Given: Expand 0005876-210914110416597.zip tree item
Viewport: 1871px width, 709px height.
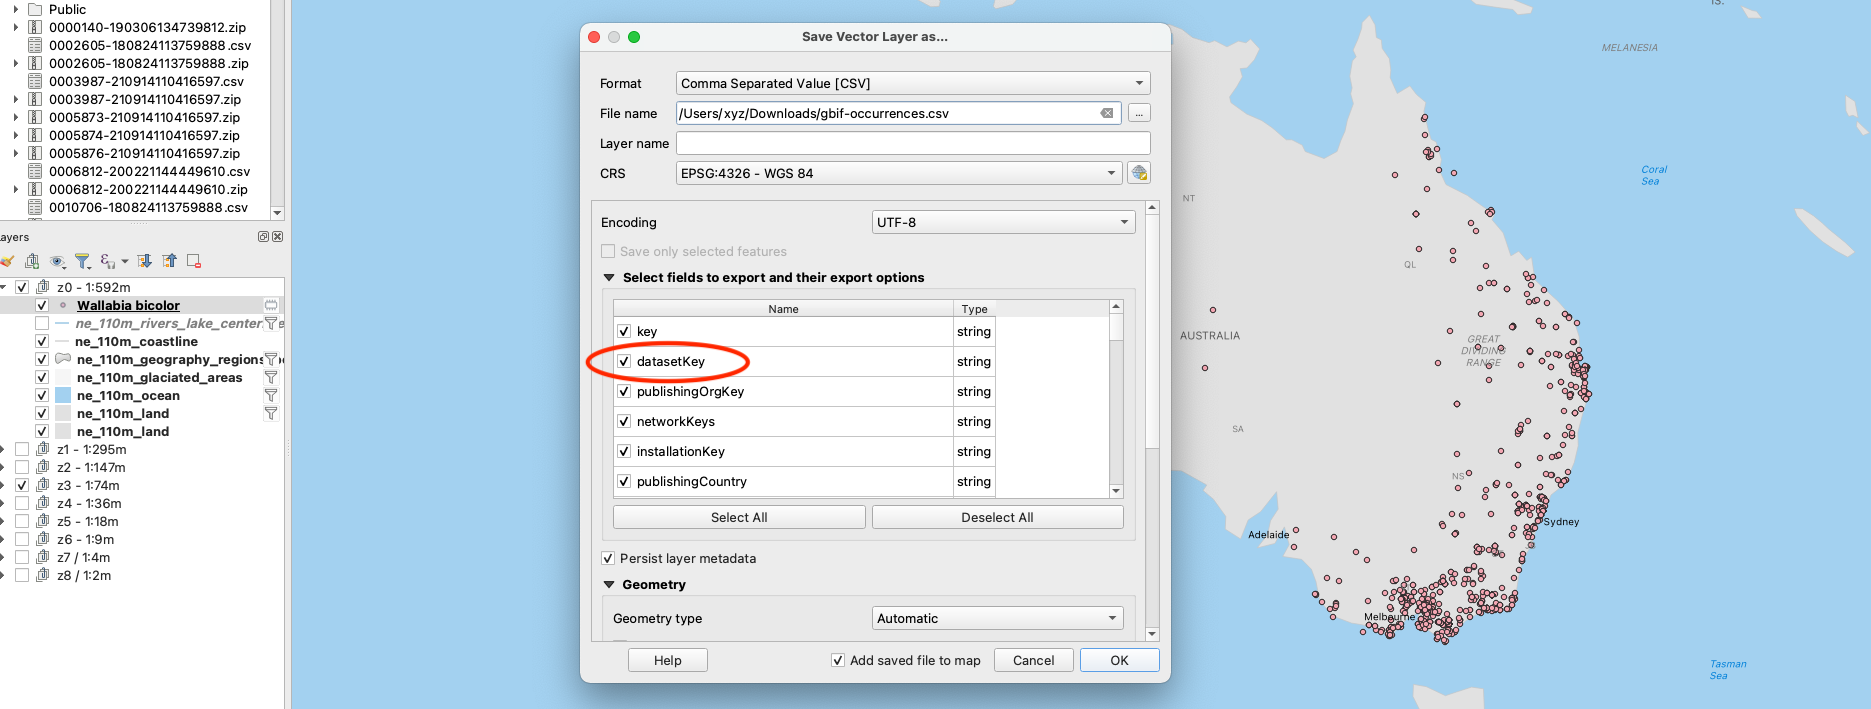Looking at the screenshot, I should click(15, 153).
